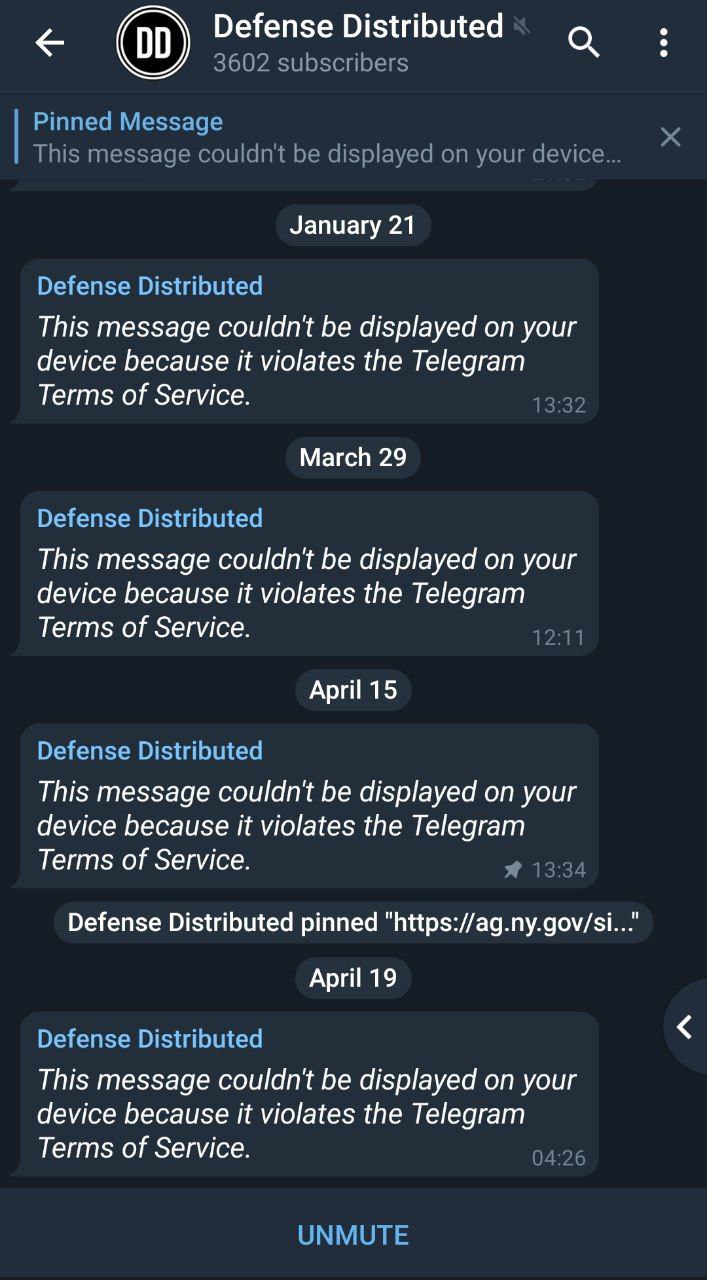Tap the side share arrow handle
The width and height of the screenshot is (707, 1280).
click(x=685, y=1026)
